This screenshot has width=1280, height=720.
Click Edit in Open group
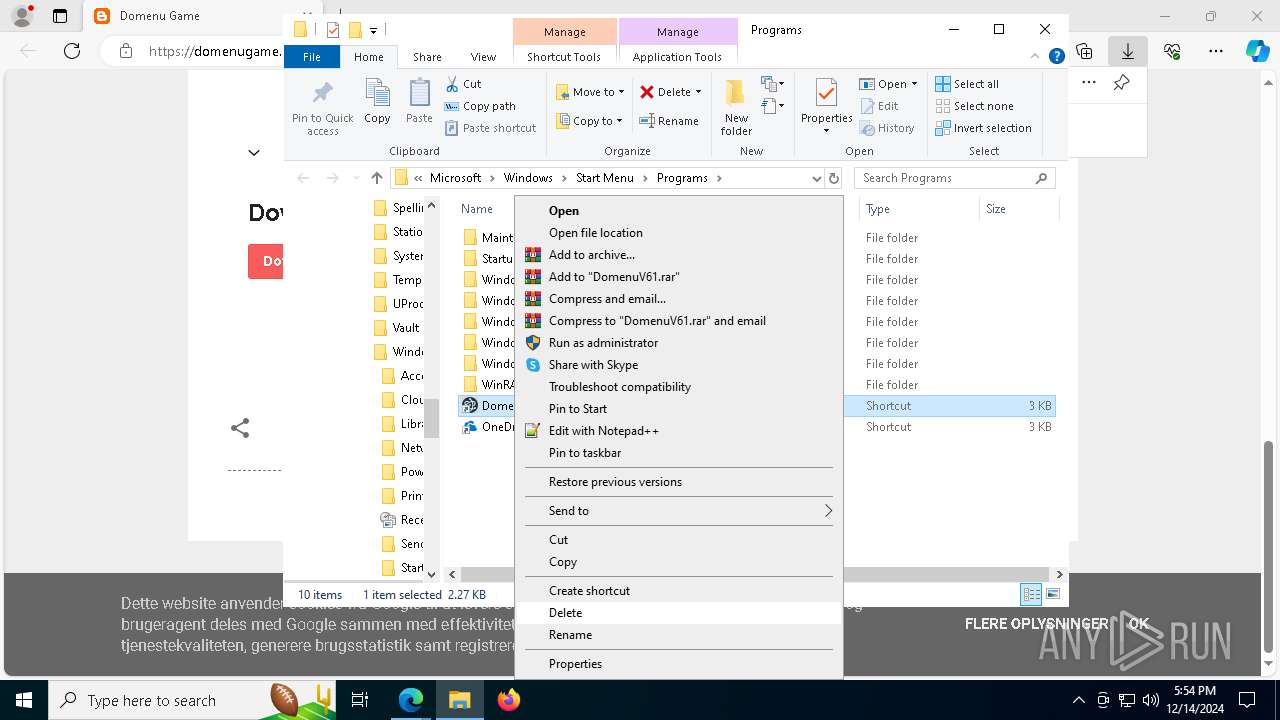point(878,106)
